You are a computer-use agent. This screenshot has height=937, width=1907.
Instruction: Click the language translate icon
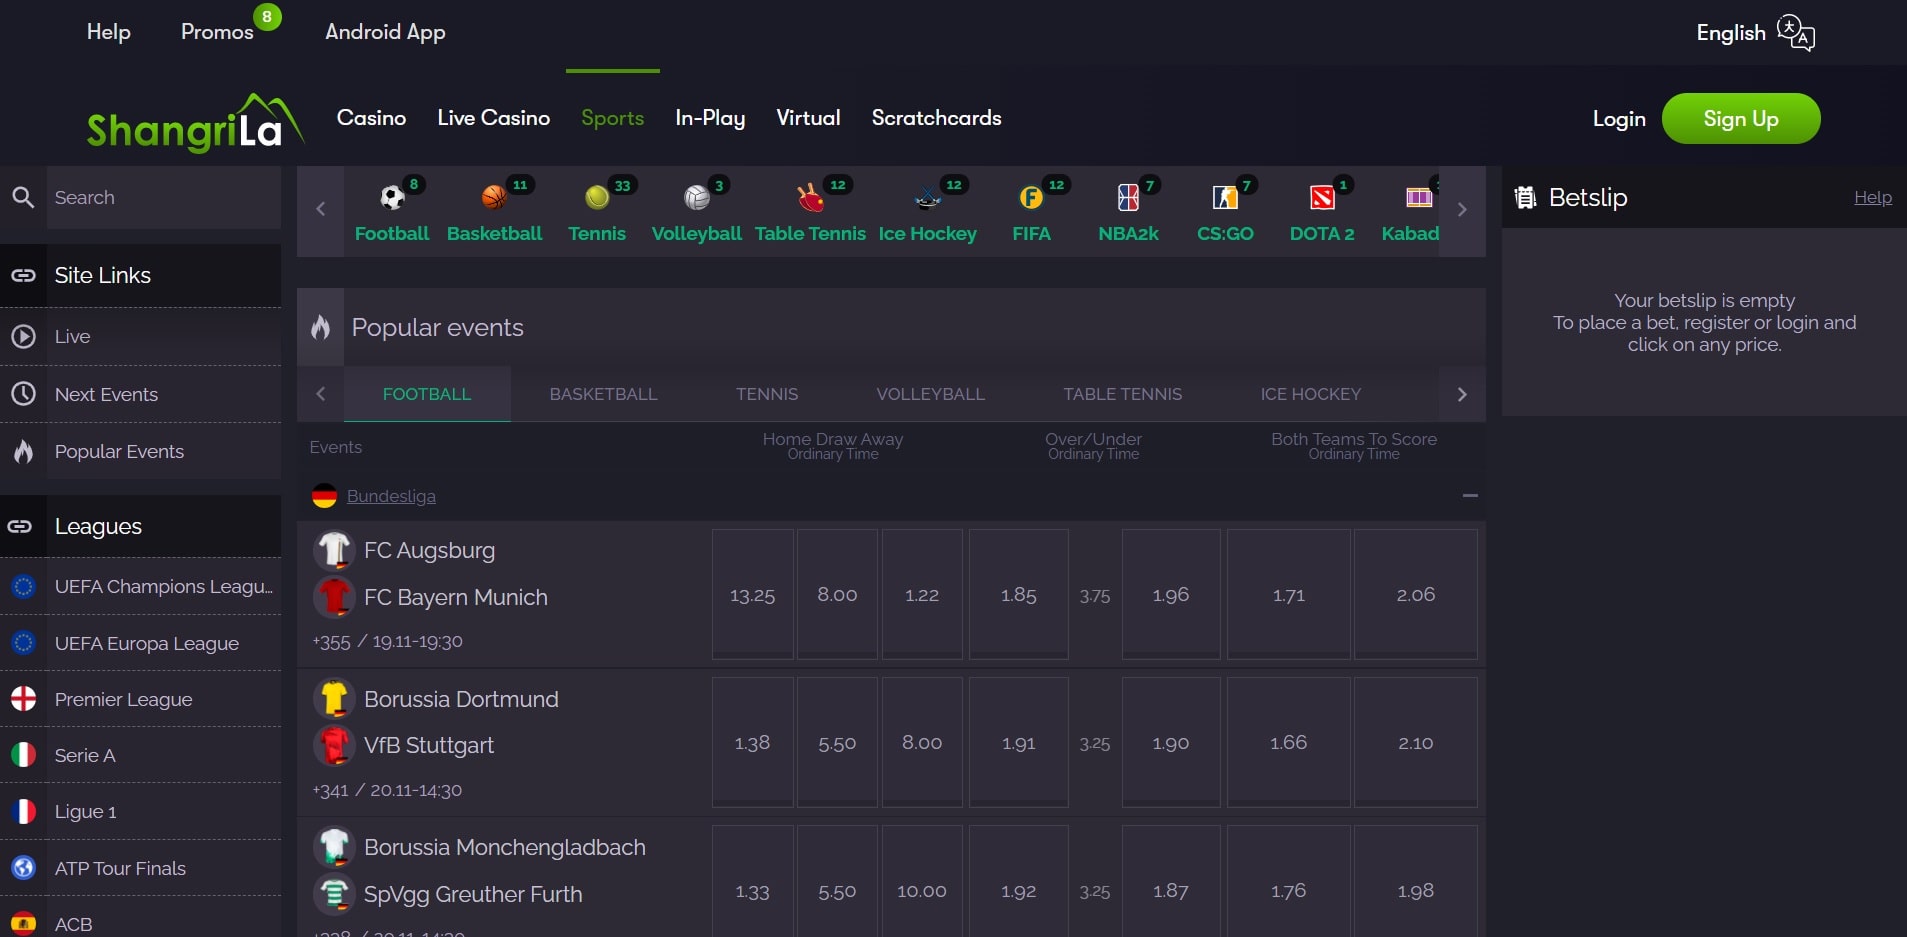(1796, 33)
